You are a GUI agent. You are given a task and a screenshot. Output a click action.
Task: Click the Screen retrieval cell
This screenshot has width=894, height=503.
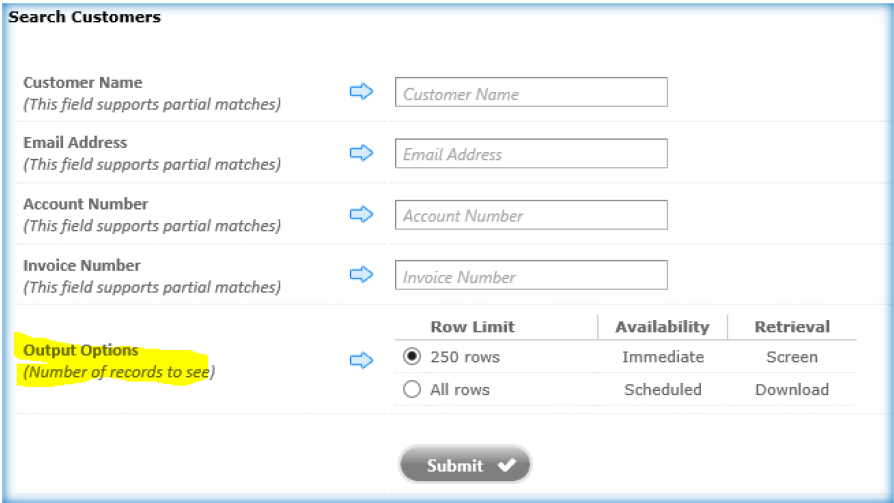[x=792, y=357]
